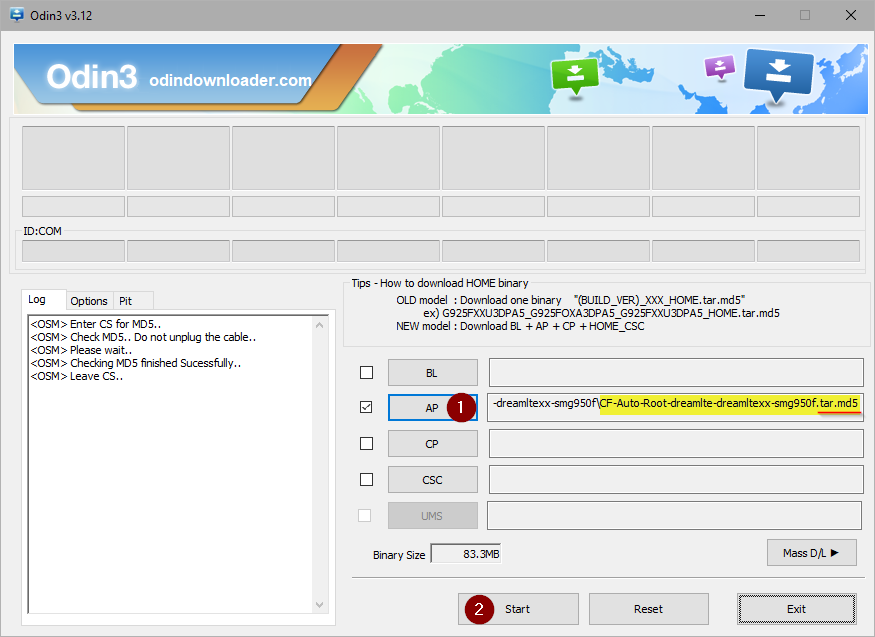Click the green download icon in banner
The width and height of the screenshot is (875, 637).
pyautogui.click(x=575, y=76)
